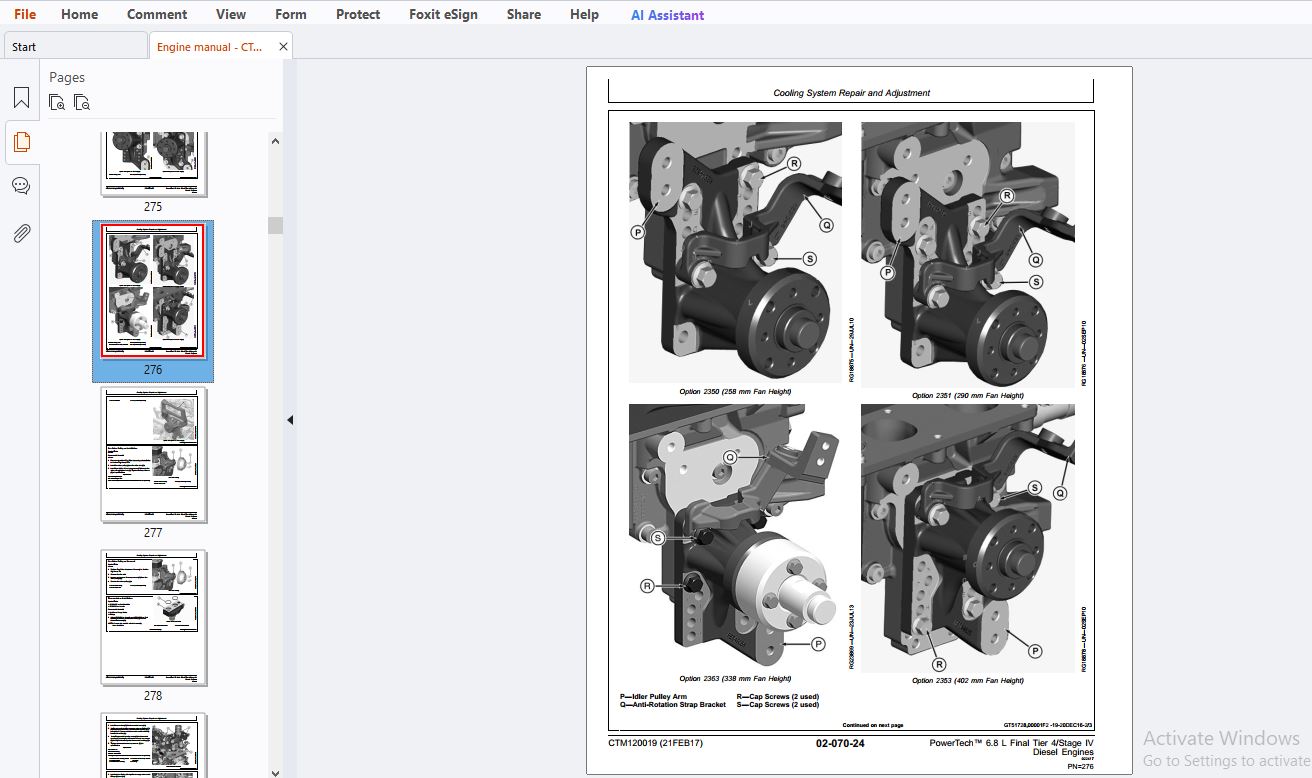The height and width of the screenshot is (778, 1312).
Task: Click the 'Pages' panel heading
Action: 67,77
